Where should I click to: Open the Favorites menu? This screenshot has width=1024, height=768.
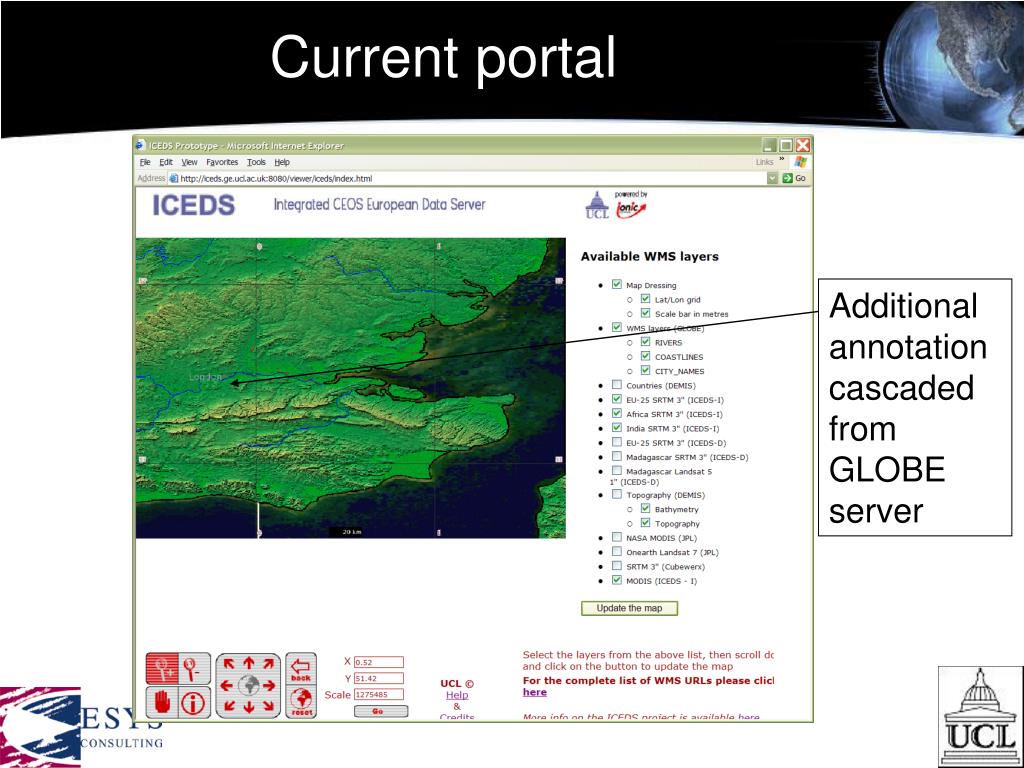tap(222, 162)
